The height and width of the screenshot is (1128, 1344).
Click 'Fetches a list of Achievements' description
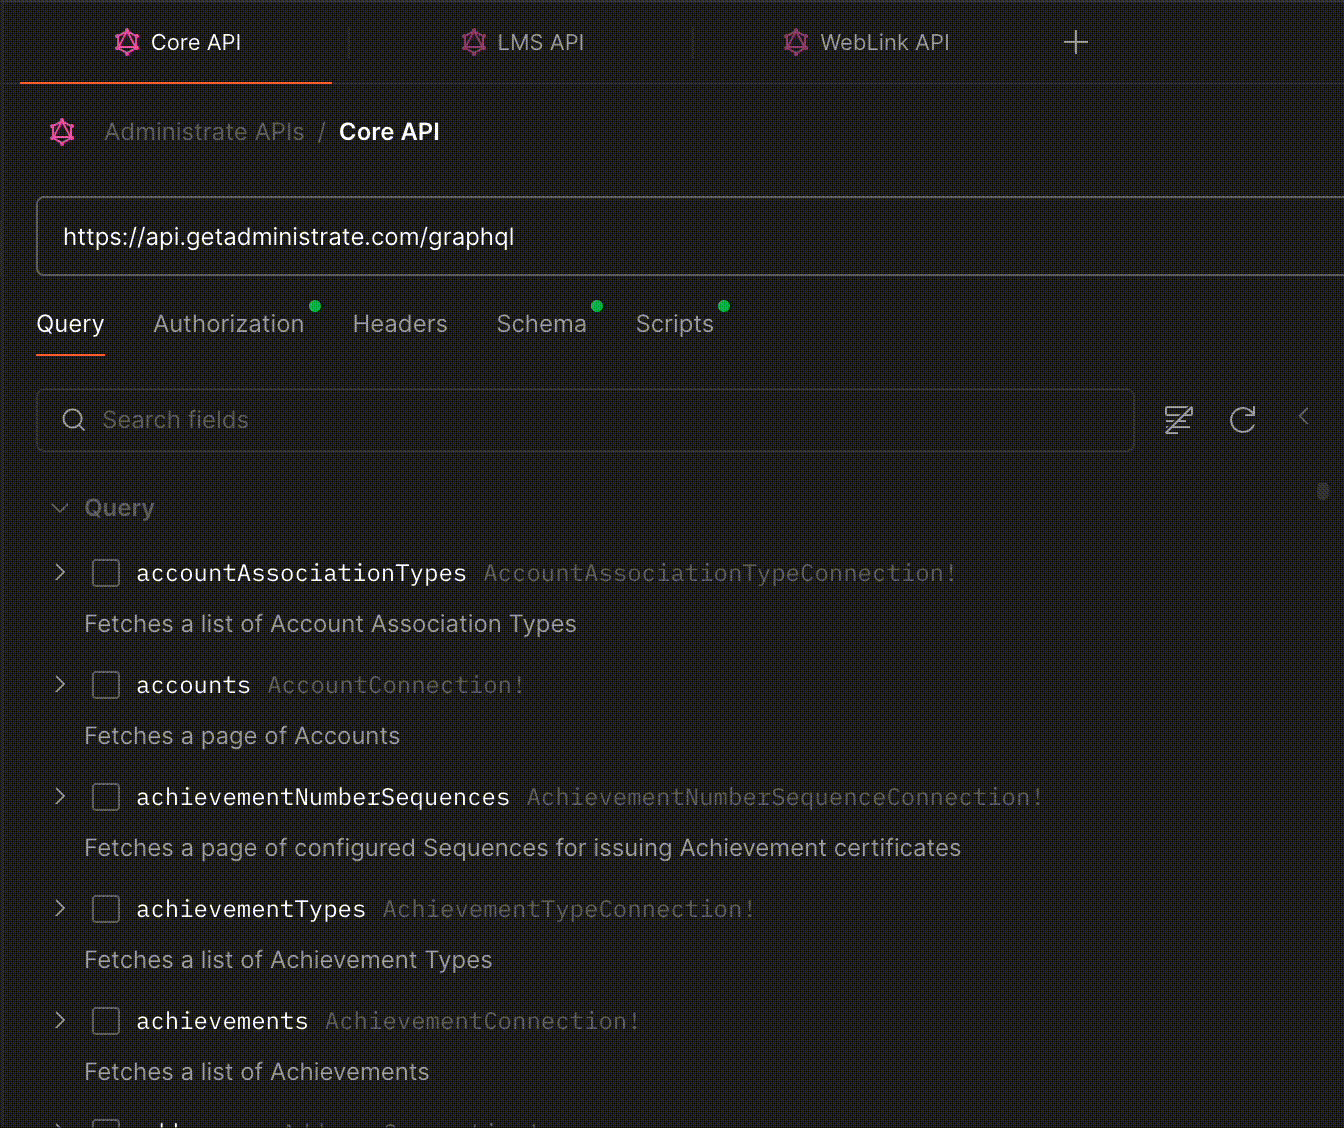[256, 1072]
